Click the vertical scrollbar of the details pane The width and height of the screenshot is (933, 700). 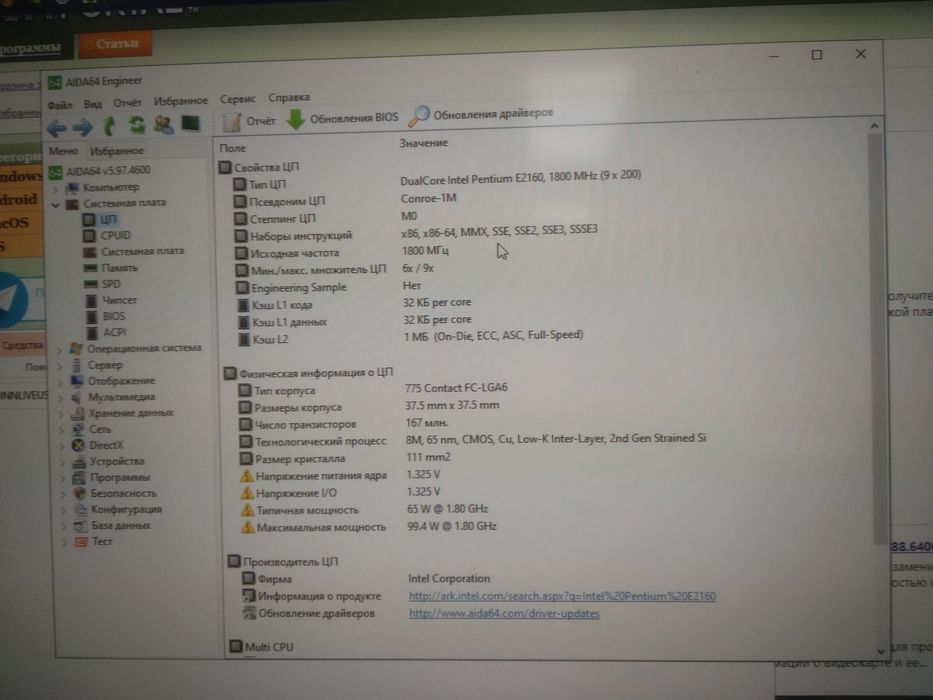point(876,339)
